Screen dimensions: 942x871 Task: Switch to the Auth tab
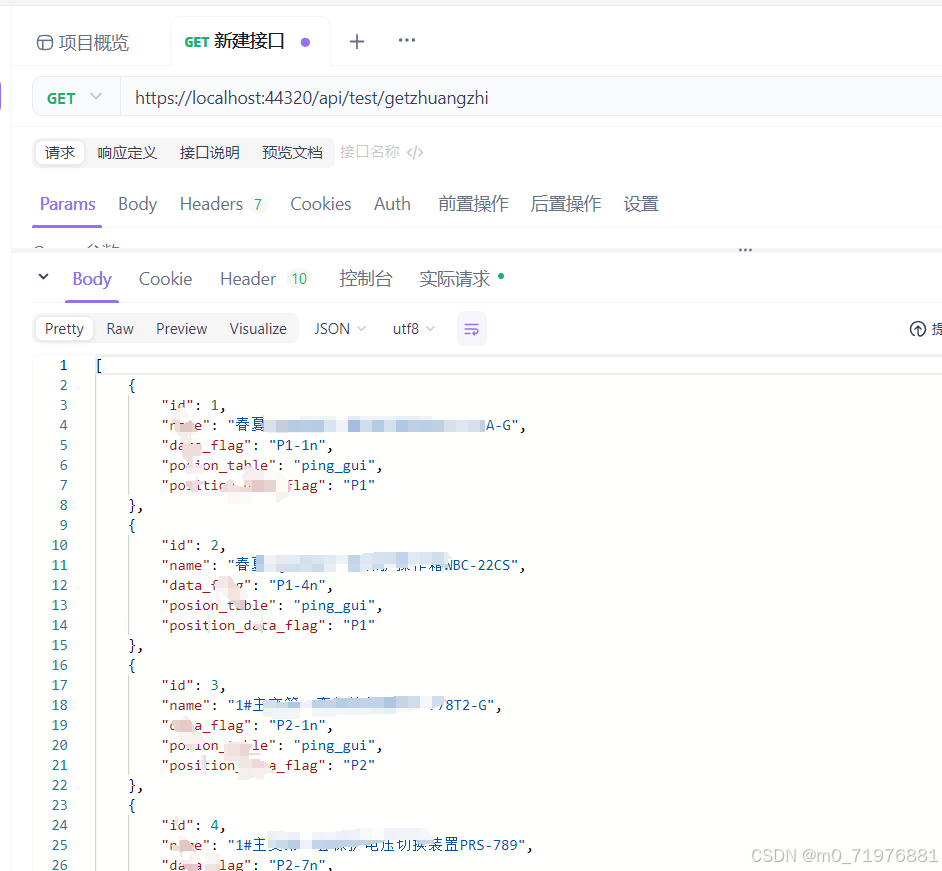pyautogui.click(x=392, y=203)
